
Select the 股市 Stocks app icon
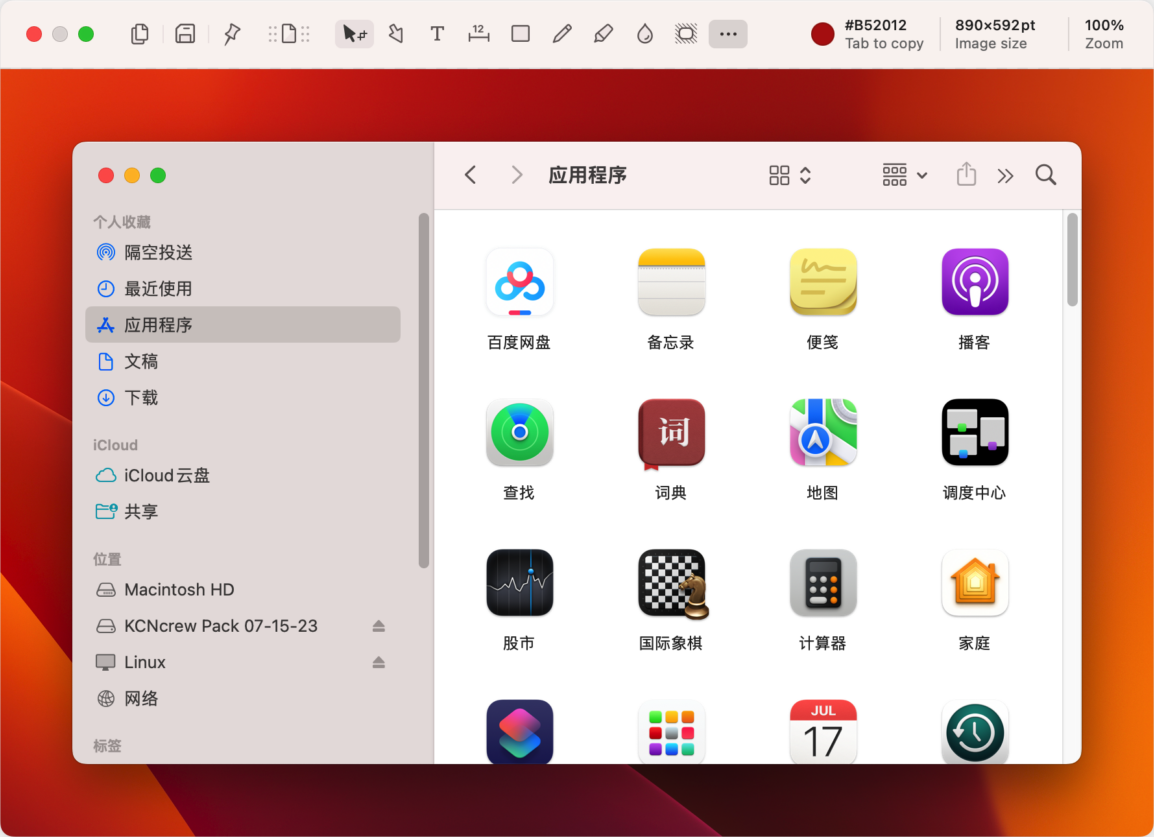[520, 583]
